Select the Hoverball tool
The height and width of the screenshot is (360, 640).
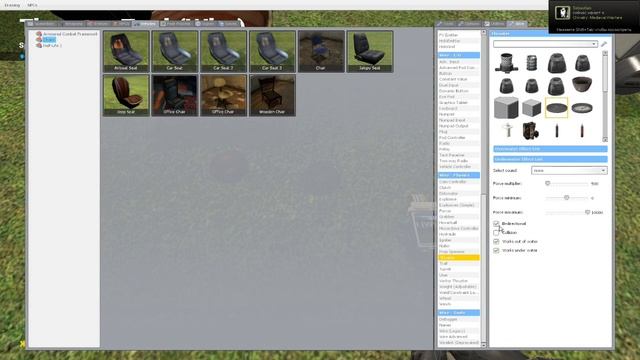click(x=458, y=222)
